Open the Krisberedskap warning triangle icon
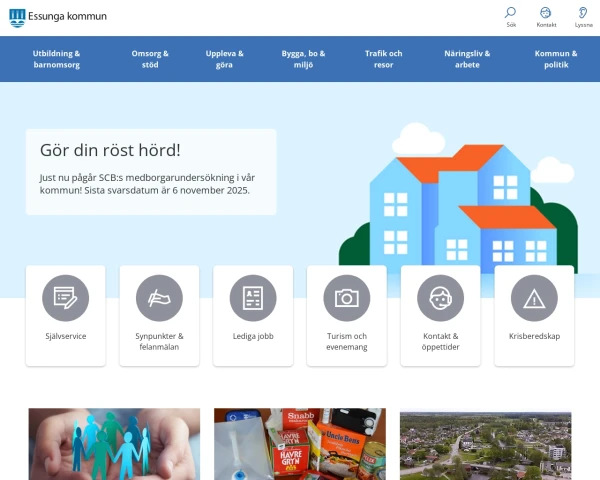600x480 pixels. coord(534,298)
